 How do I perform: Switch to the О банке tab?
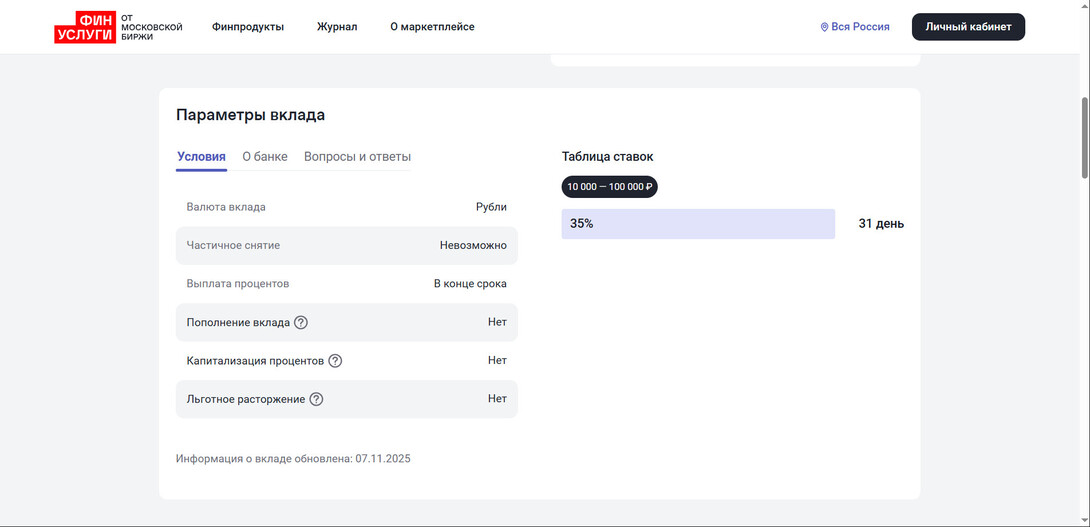(x=265, y=157)
